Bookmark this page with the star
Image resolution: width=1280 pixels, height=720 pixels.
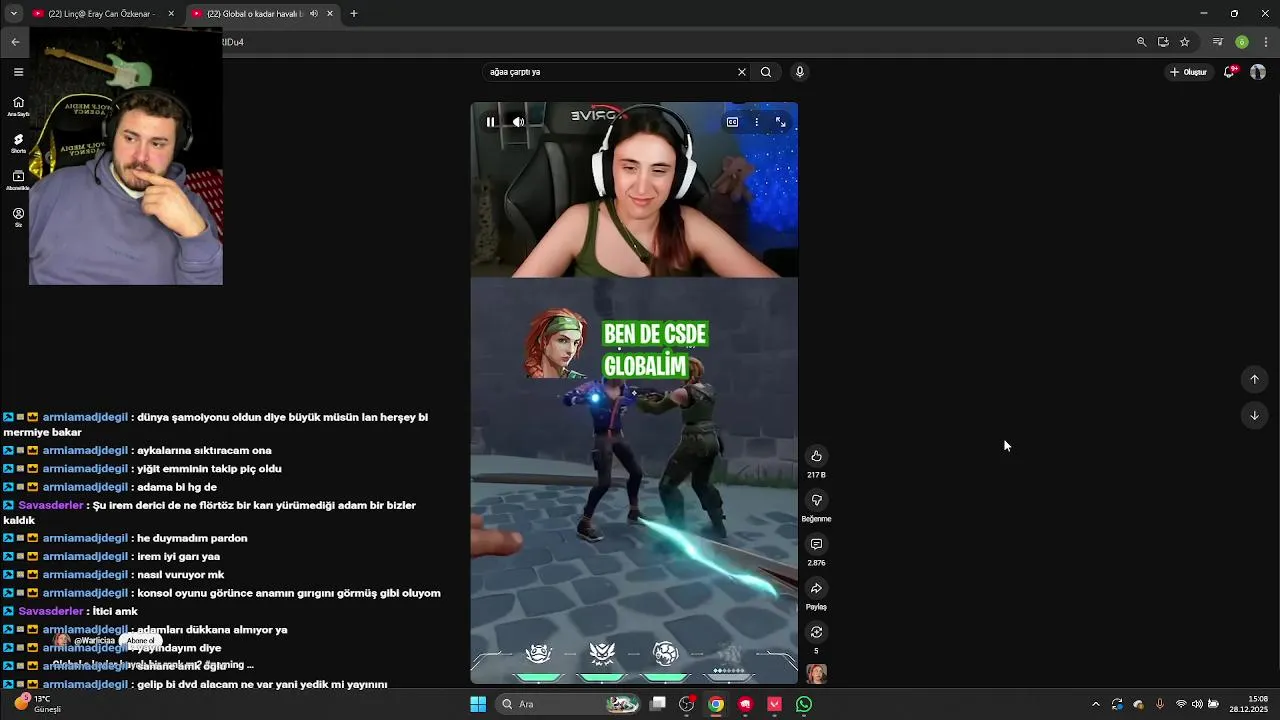pos(1184,42)
